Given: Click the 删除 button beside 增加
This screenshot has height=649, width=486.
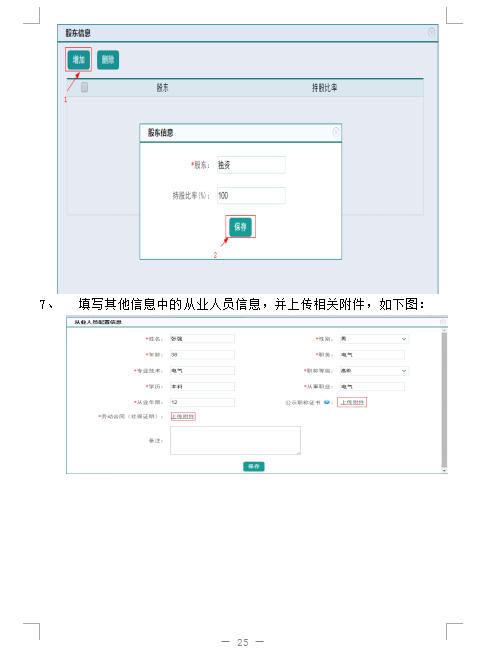Looking at the screenshot, I should click(x=108, y=60).
